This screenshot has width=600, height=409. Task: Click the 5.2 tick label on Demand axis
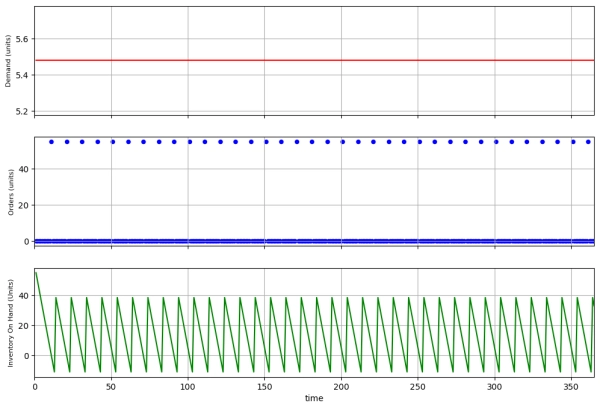21,111
